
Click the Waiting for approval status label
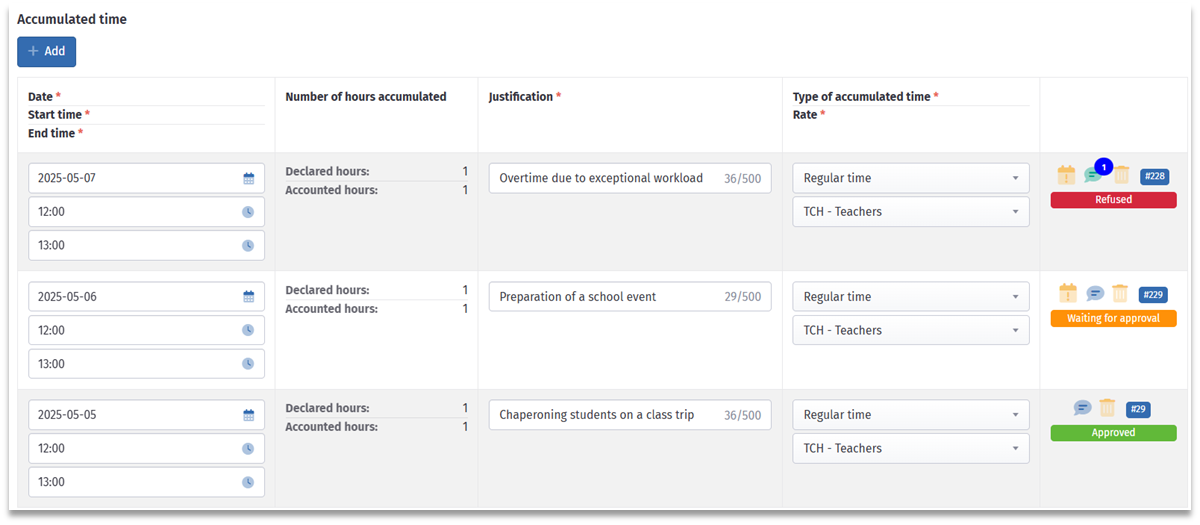click(1113, 318)
